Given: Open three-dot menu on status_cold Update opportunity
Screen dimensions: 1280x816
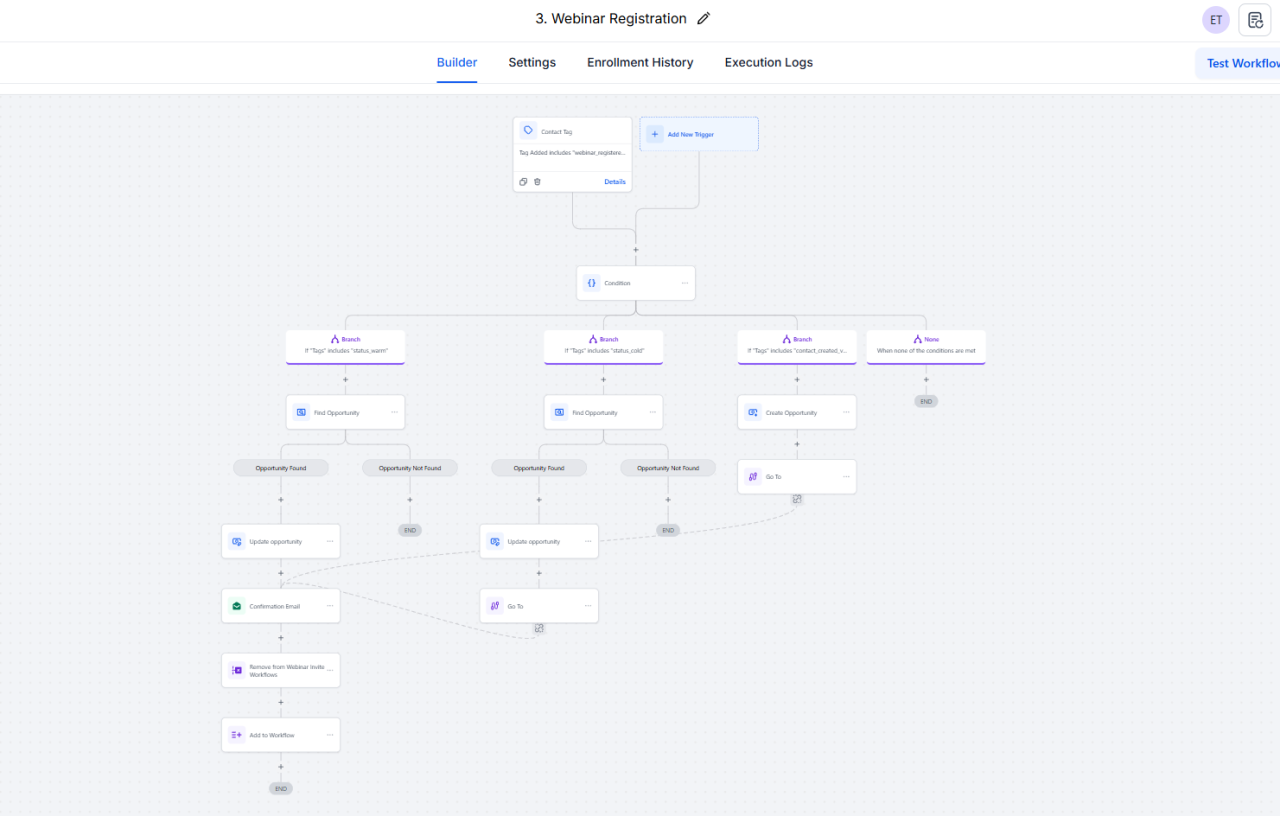Looking at the screenshot, I should click(x=588, y=542).
